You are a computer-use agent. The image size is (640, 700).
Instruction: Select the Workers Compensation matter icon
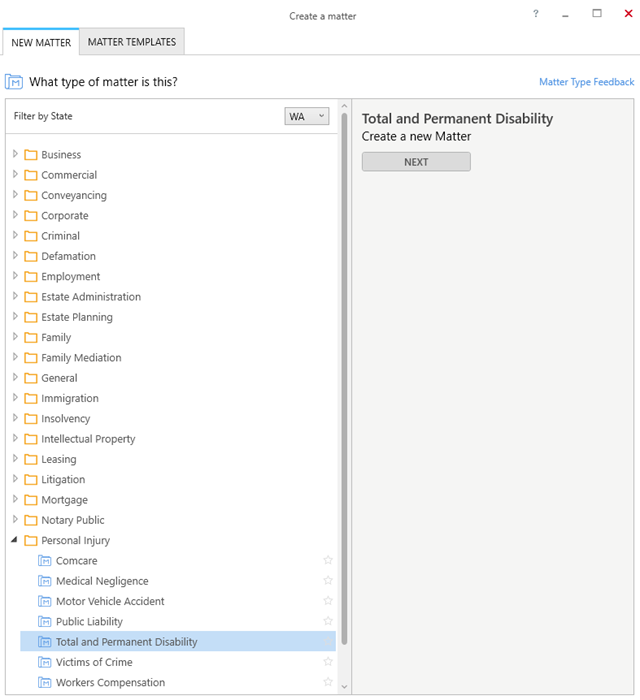(x=44, y=683)
